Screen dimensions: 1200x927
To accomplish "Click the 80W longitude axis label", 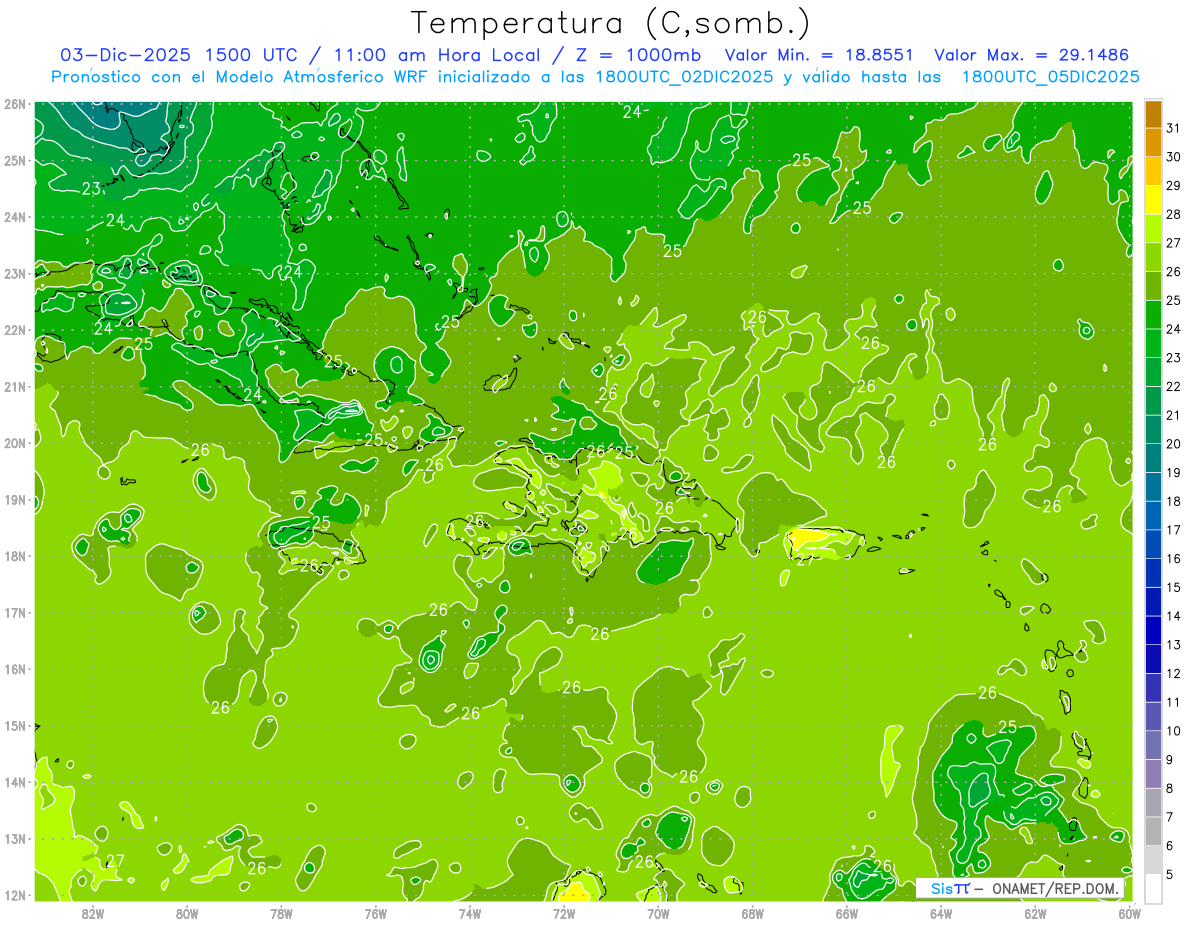I will click(x=187, y=913).
